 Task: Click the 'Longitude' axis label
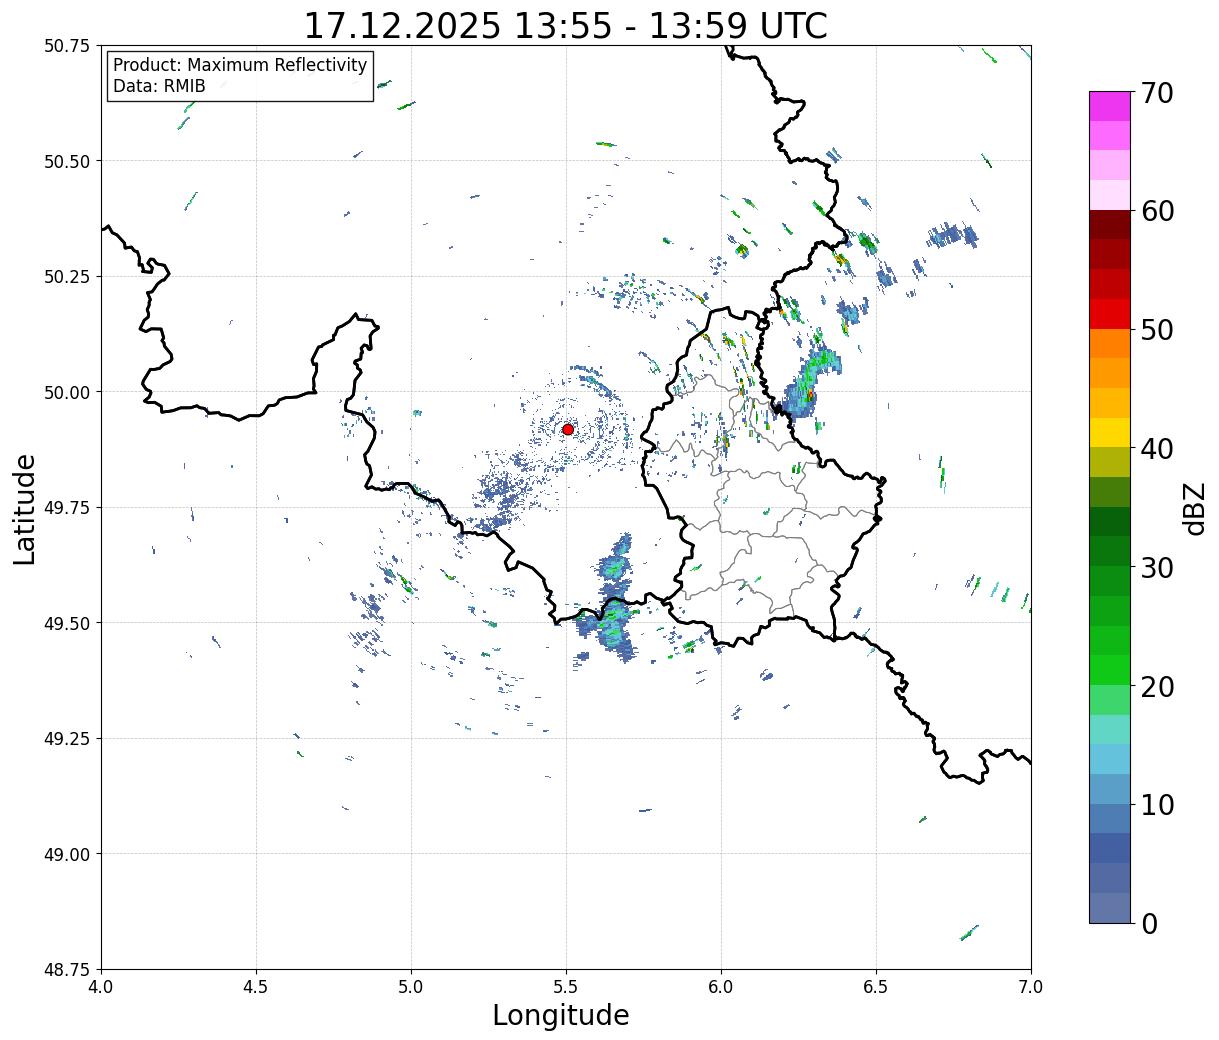point(561,1015)
